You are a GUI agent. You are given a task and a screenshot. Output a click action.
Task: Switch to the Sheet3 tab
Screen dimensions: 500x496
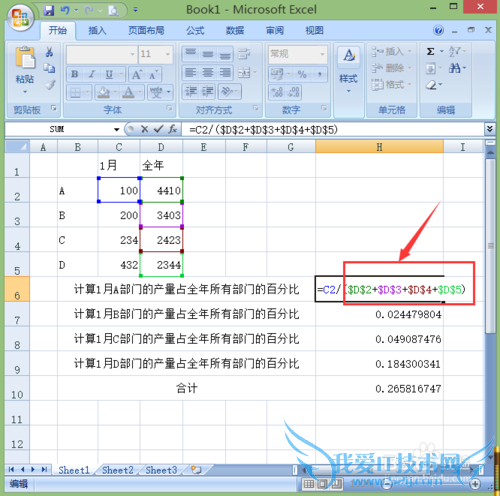161,470
